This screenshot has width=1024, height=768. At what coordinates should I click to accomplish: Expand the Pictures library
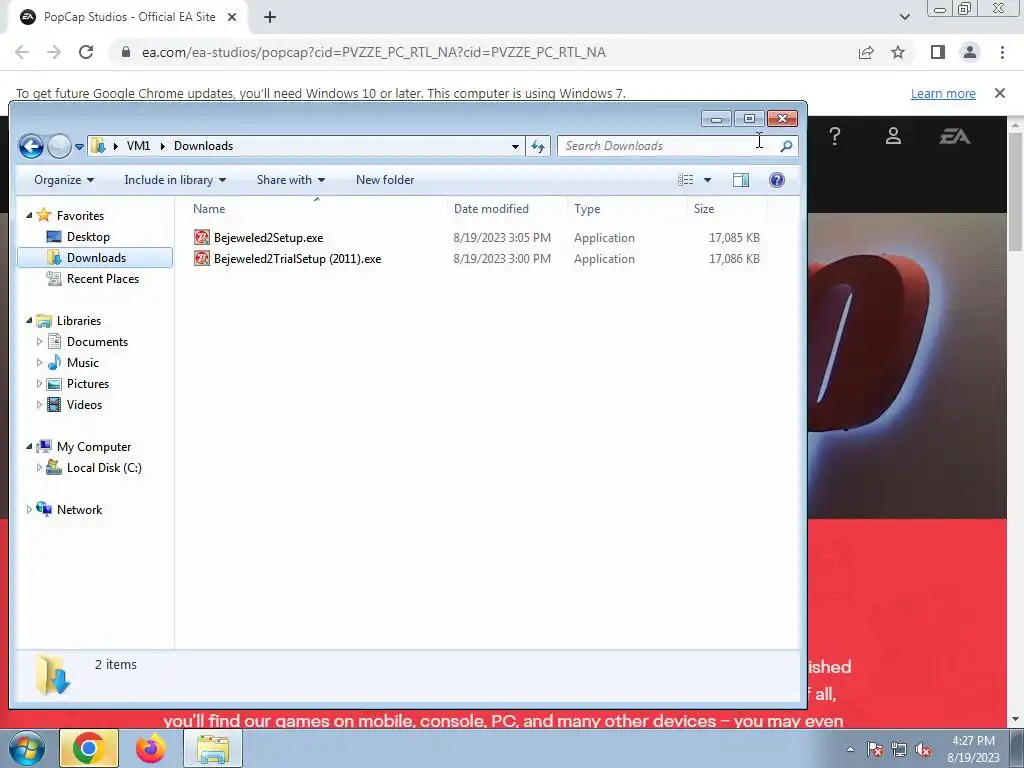coord(39,383)
